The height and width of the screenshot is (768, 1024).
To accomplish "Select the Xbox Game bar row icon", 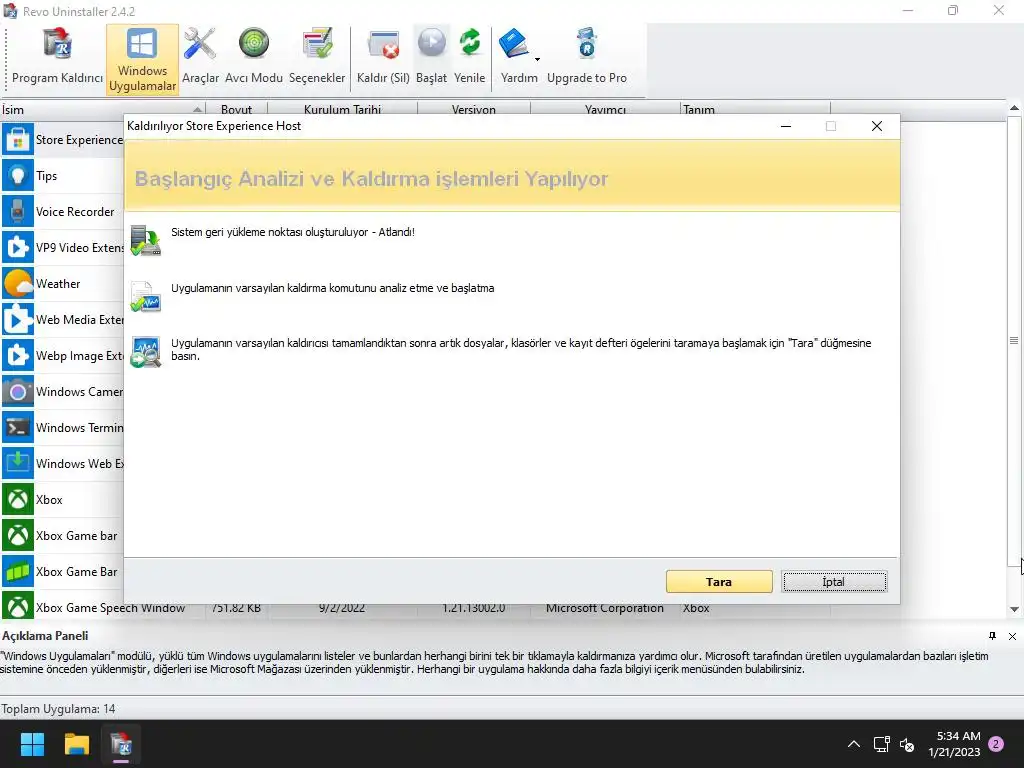I will tap(18, 536).
